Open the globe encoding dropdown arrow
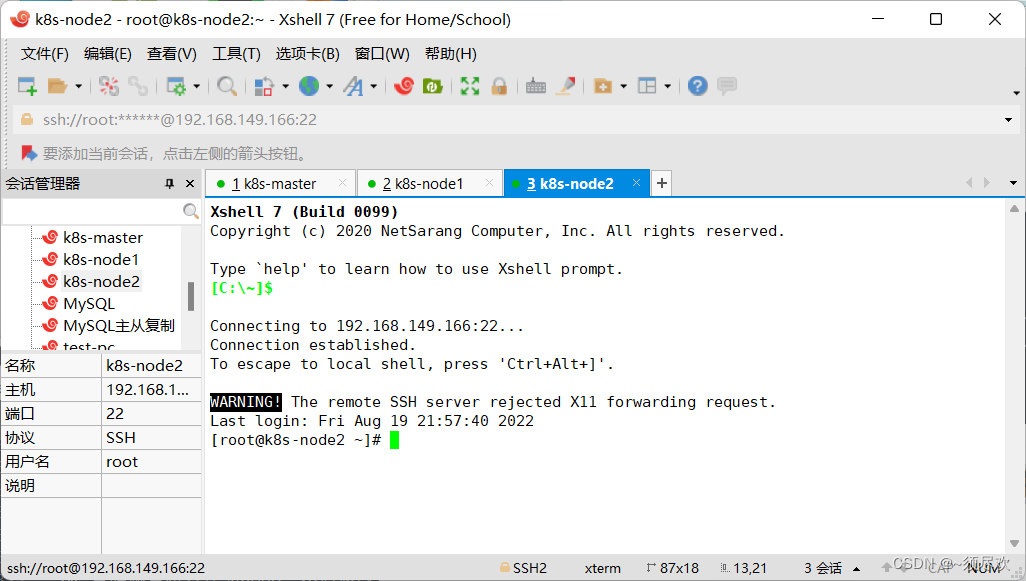The height and width of the screenshot is (581, 1026). [x=329, y=86]
